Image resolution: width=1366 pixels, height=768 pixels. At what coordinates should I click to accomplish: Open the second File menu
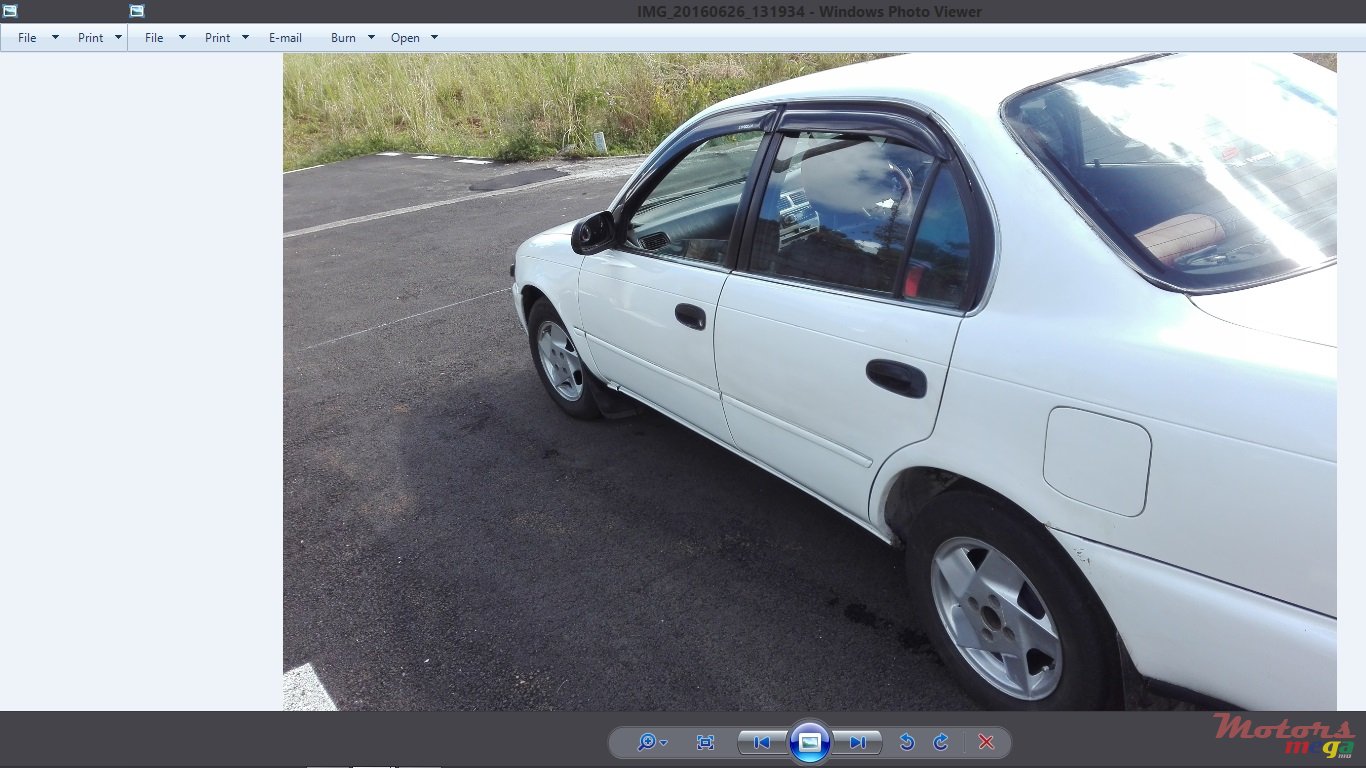(153, 37)
